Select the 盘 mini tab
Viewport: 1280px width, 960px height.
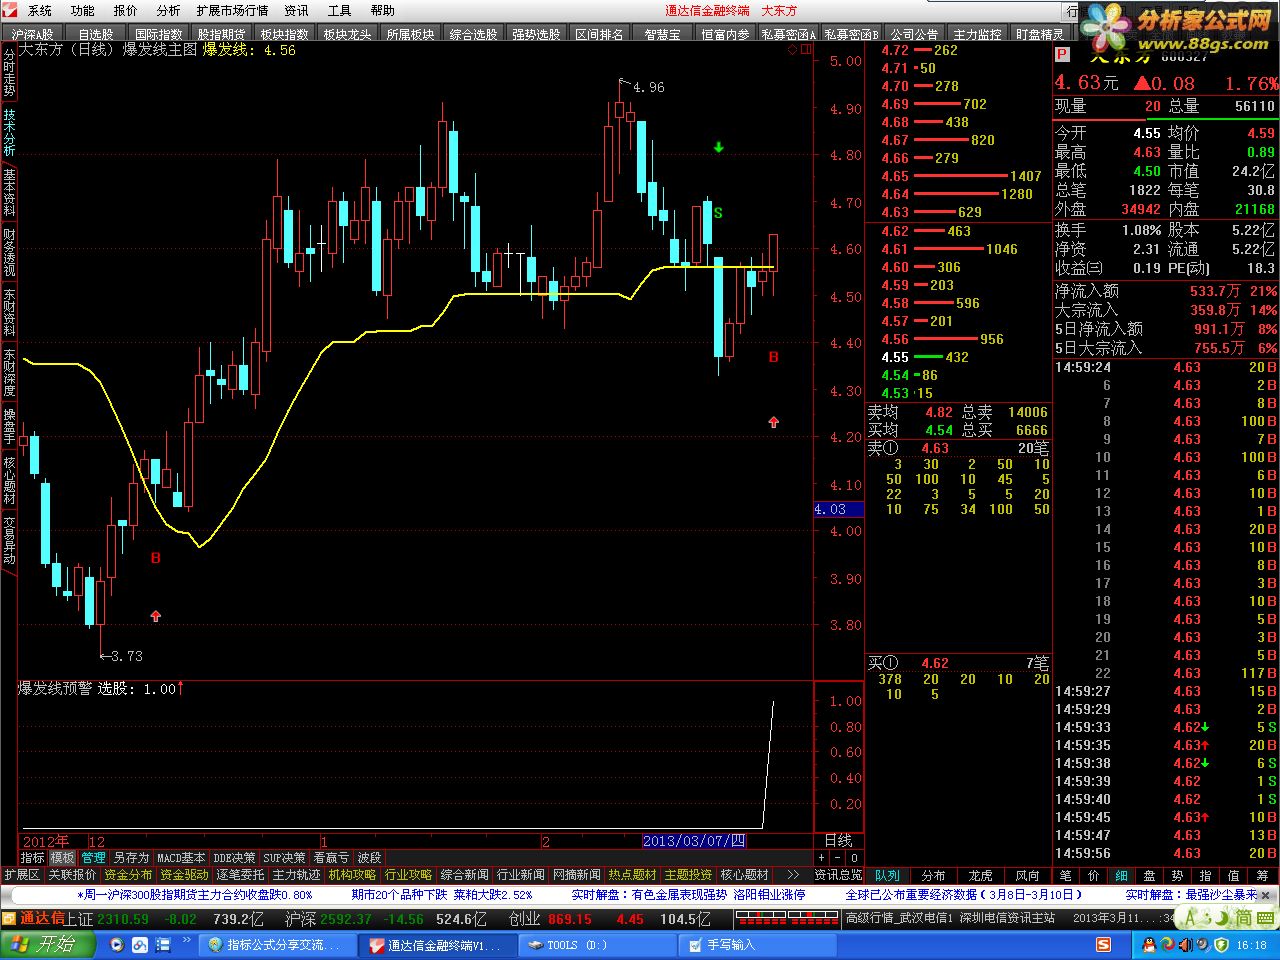pos(1150,875)
